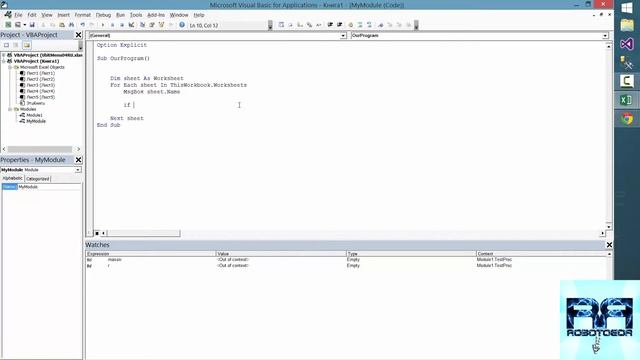Click the Reset stop icon
The image size is (640, 360).
[x=122, y=25]
